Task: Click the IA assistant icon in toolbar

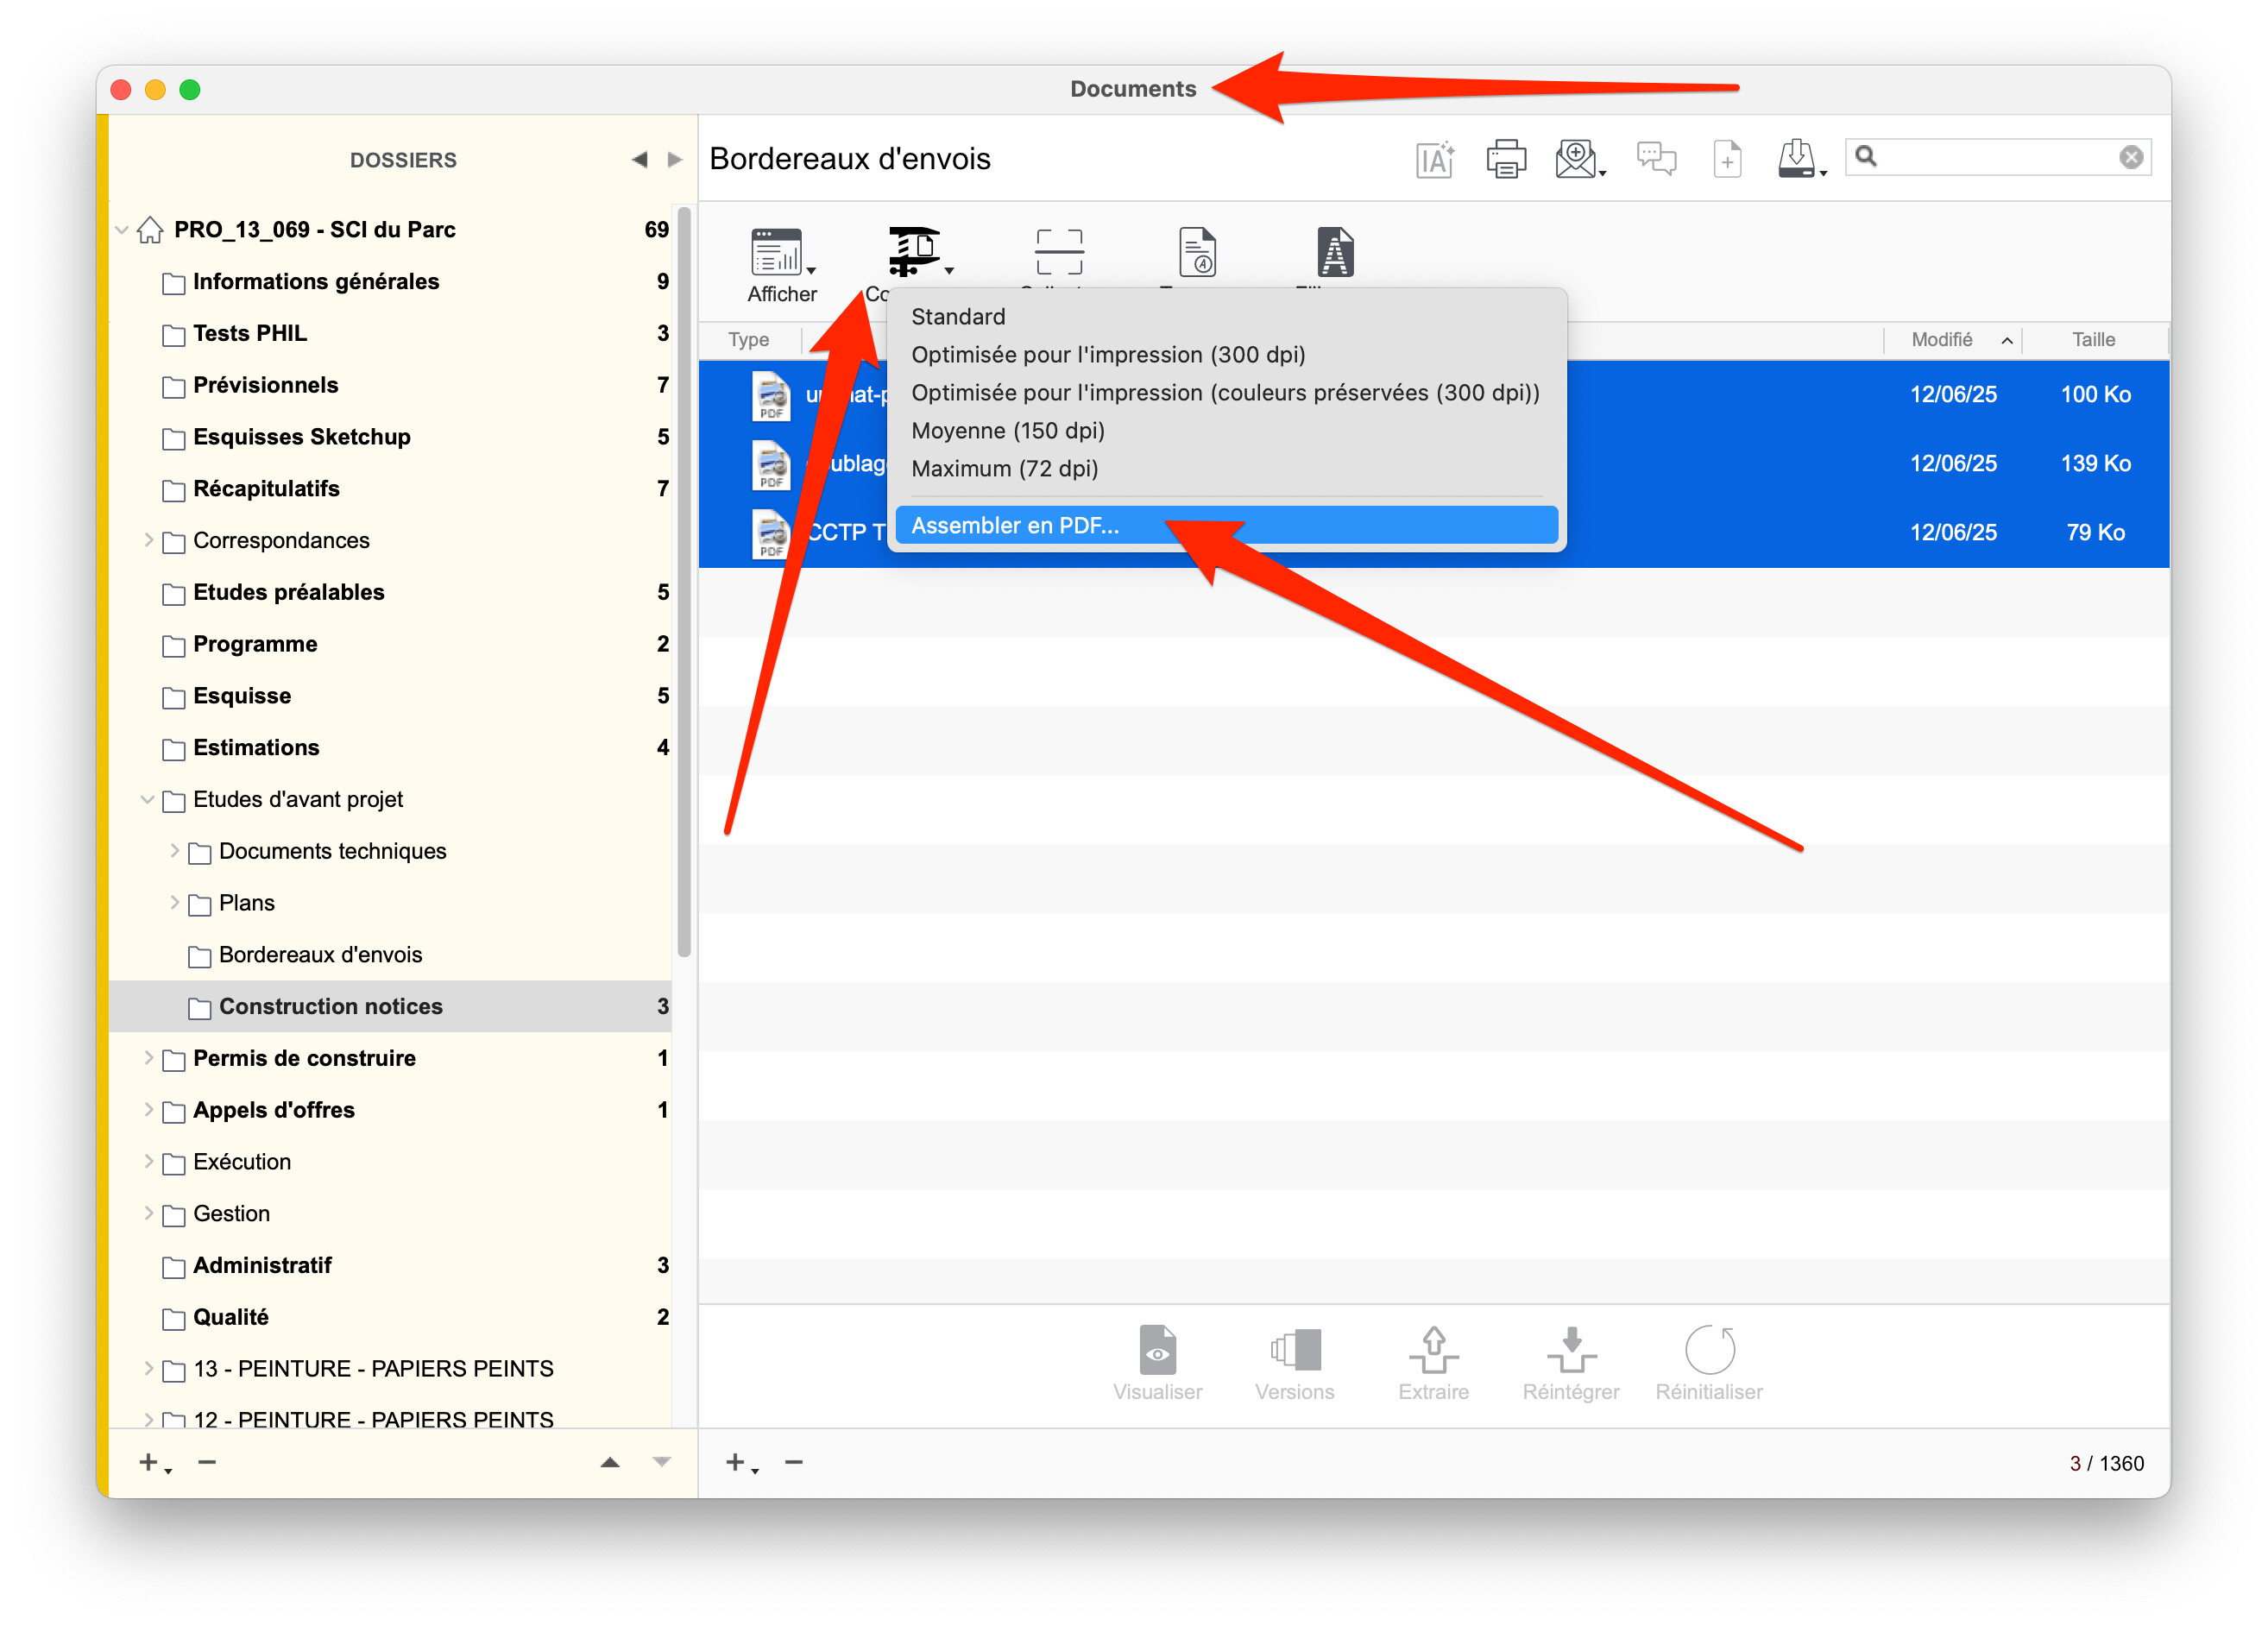Action: [x=1434, y=159]
